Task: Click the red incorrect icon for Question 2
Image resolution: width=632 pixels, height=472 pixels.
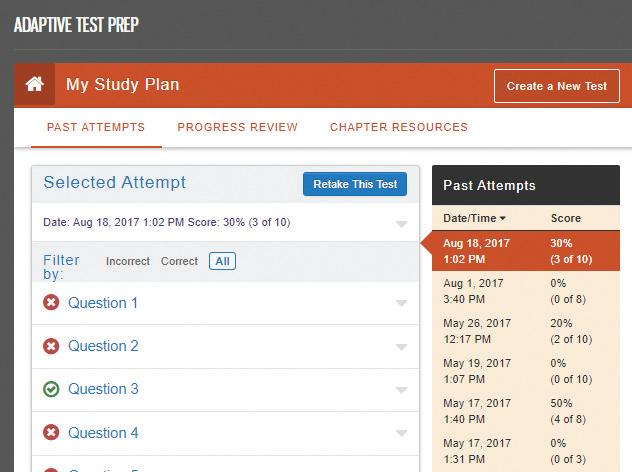Action: [51, 346]
